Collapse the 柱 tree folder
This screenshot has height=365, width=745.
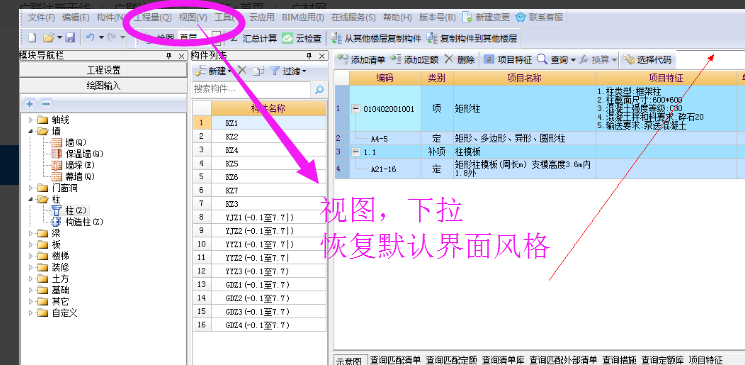click(x=31, y=200)
